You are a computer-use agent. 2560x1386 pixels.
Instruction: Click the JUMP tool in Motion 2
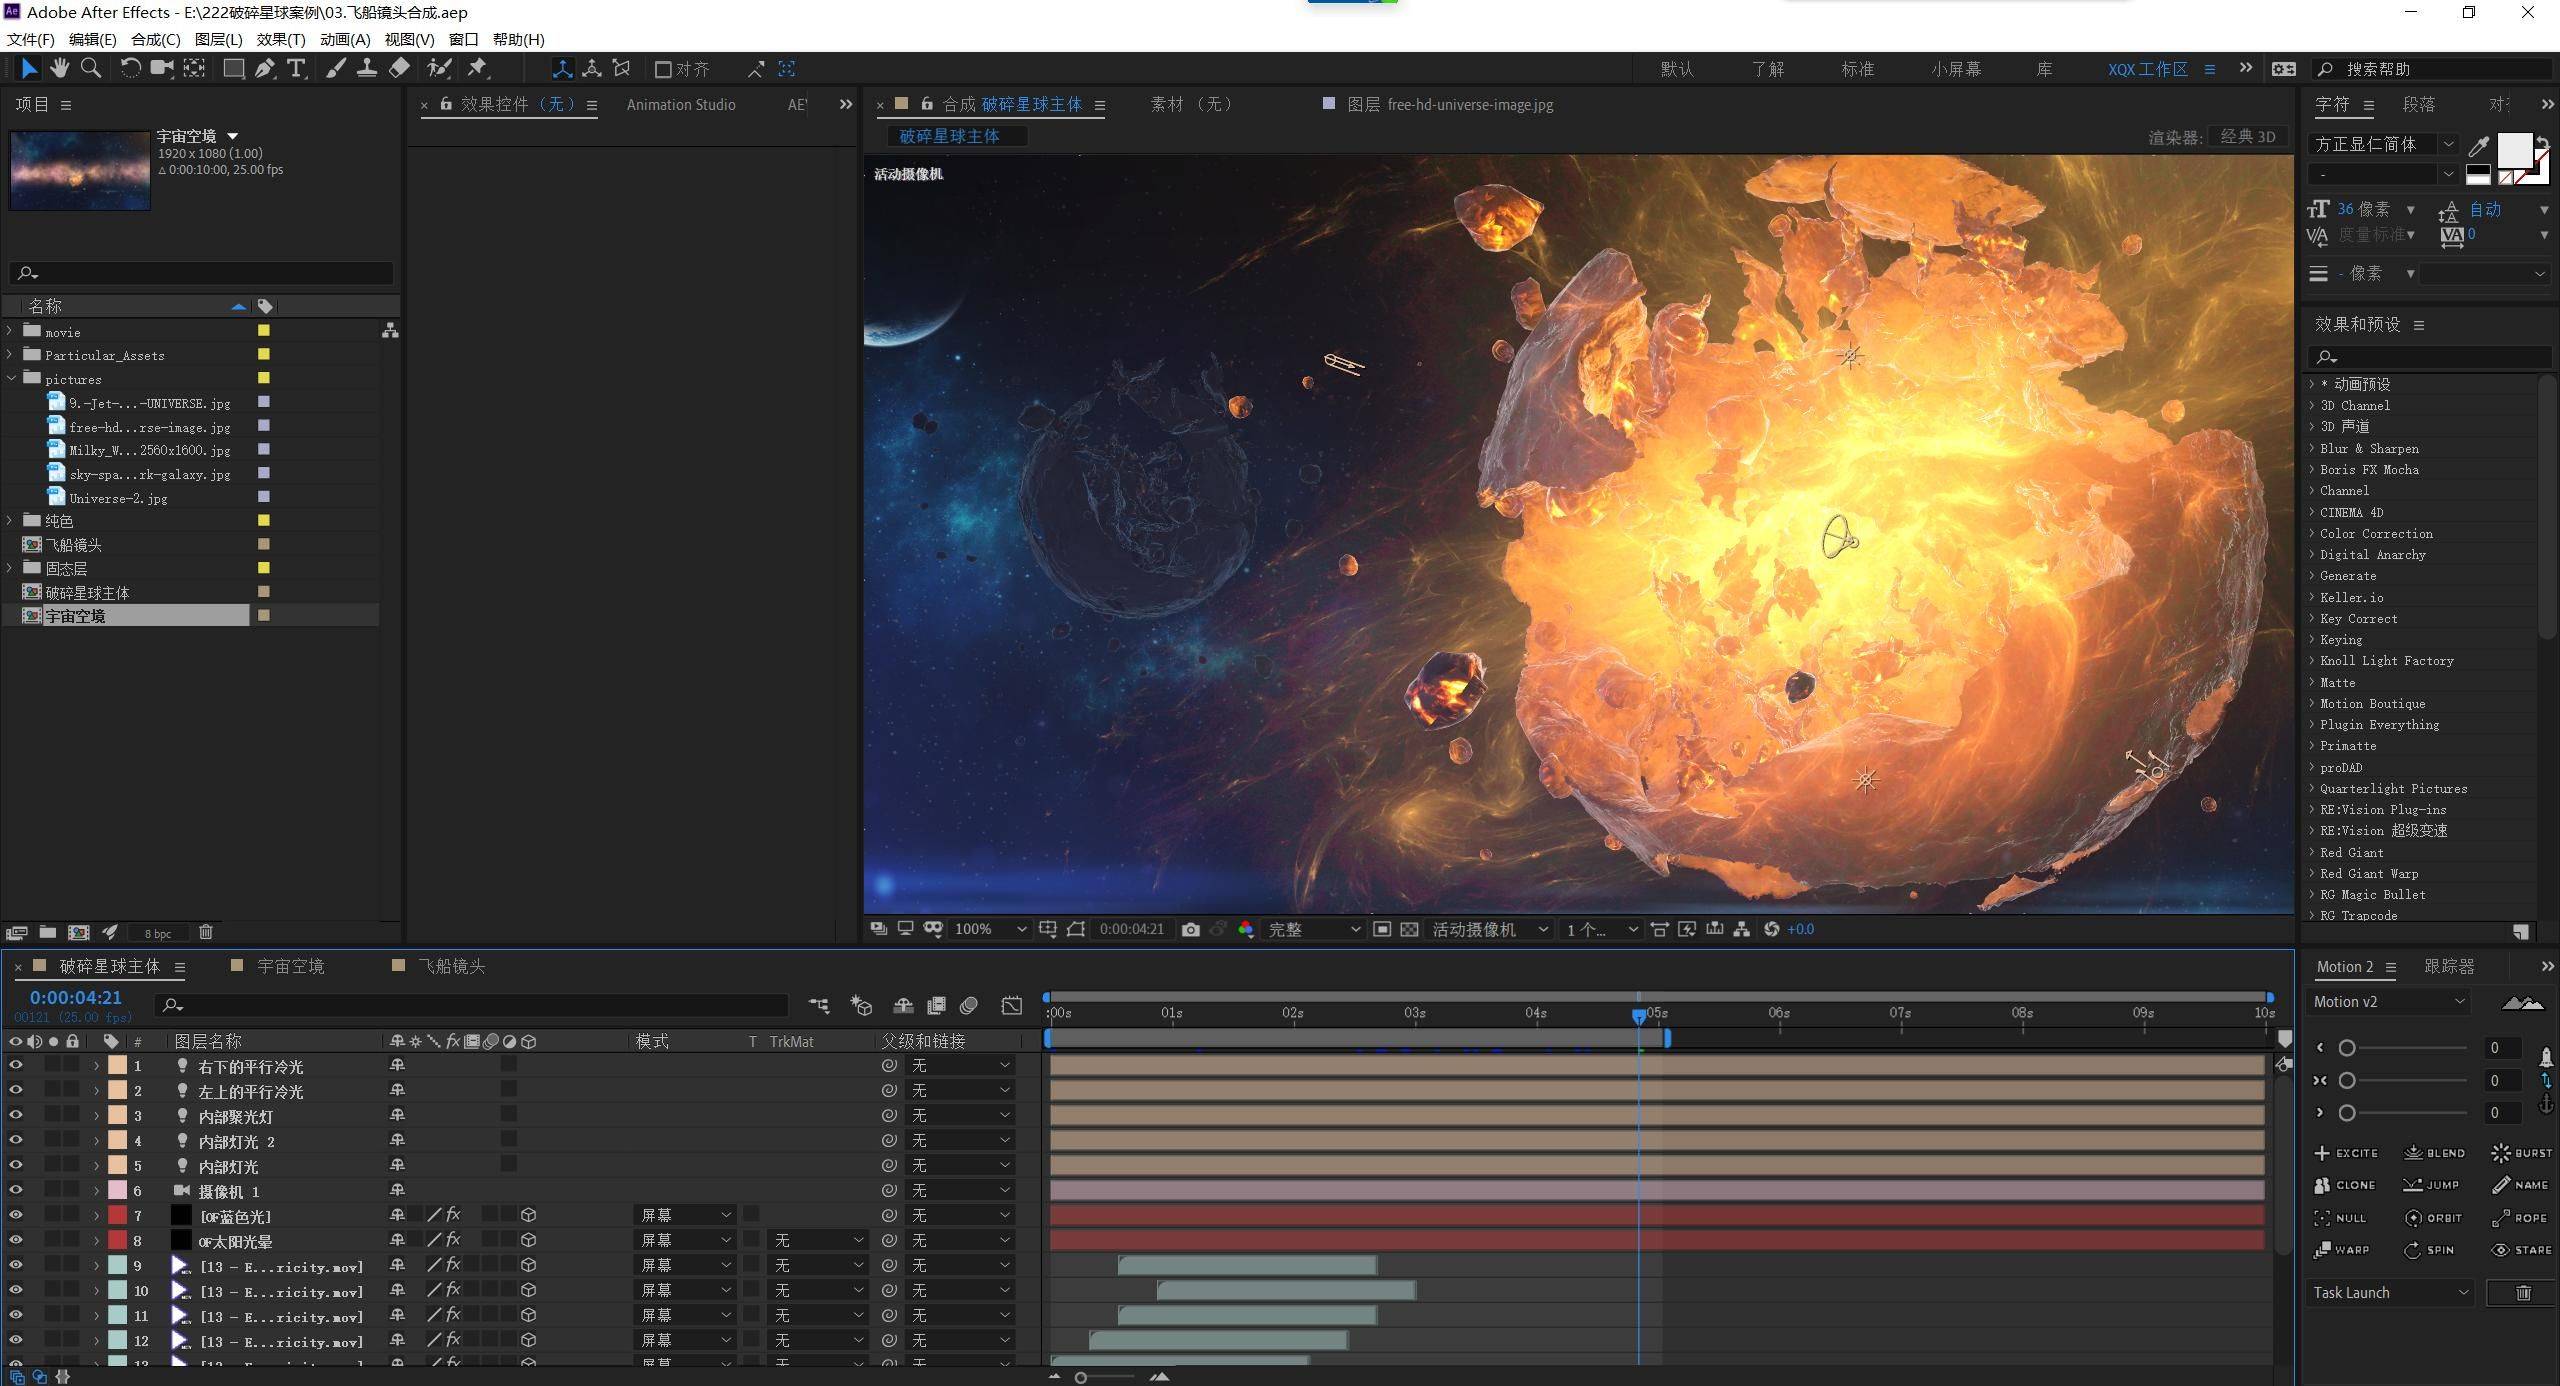pos(2431,1185)
